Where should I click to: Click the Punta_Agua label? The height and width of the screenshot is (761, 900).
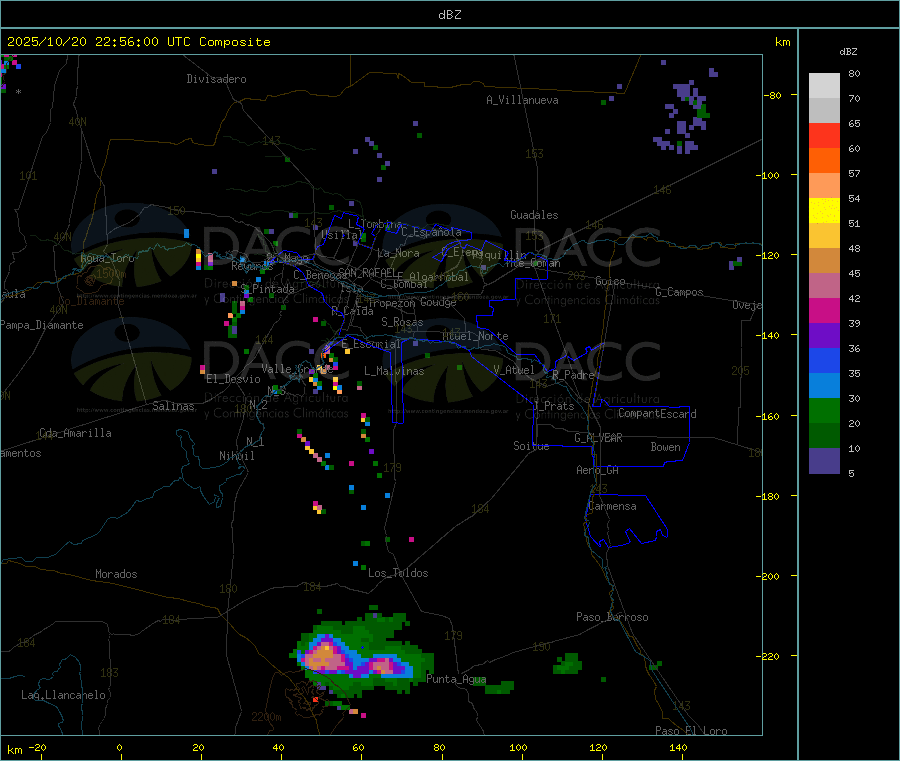tap(456, 679)
